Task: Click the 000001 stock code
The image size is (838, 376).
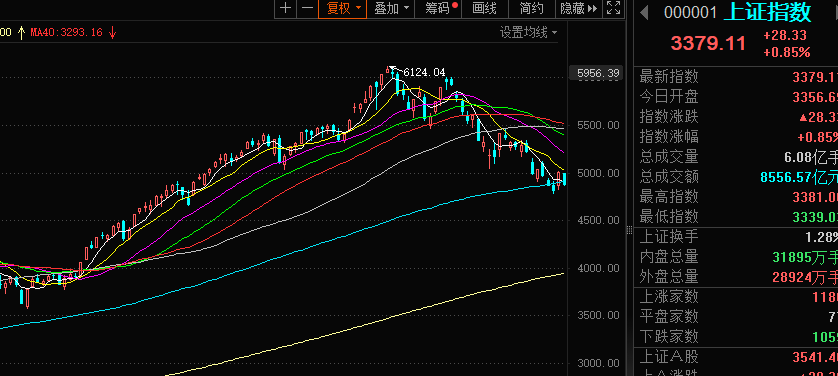Action: pyautogui.click(x=690, y=12)
